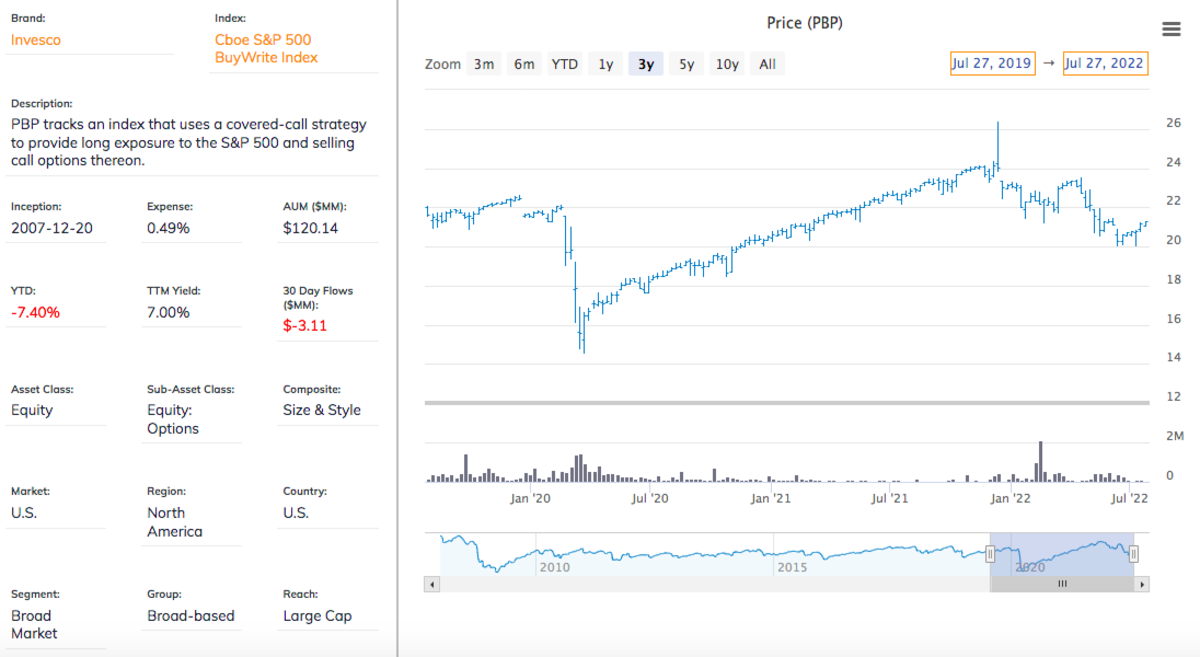
Task: Set chart zoom to 1y
Action: [606, 64]
